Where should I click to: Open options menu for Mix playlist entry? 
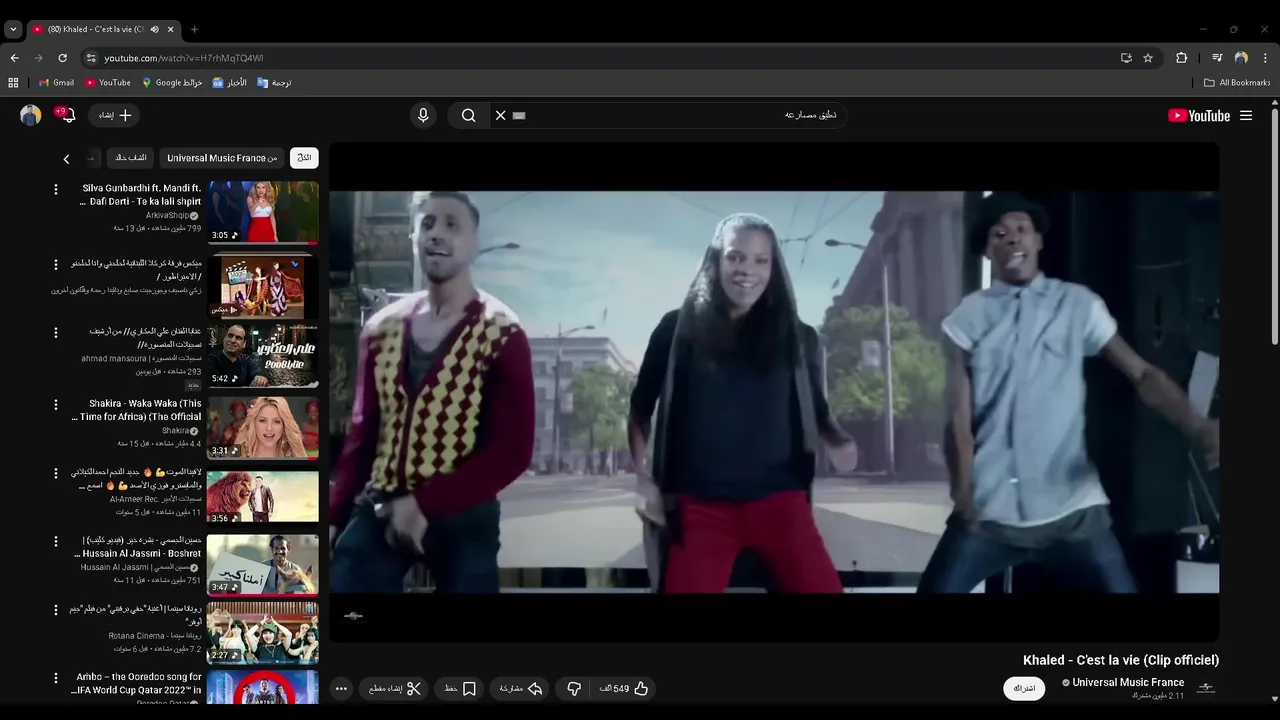(56, 264)
